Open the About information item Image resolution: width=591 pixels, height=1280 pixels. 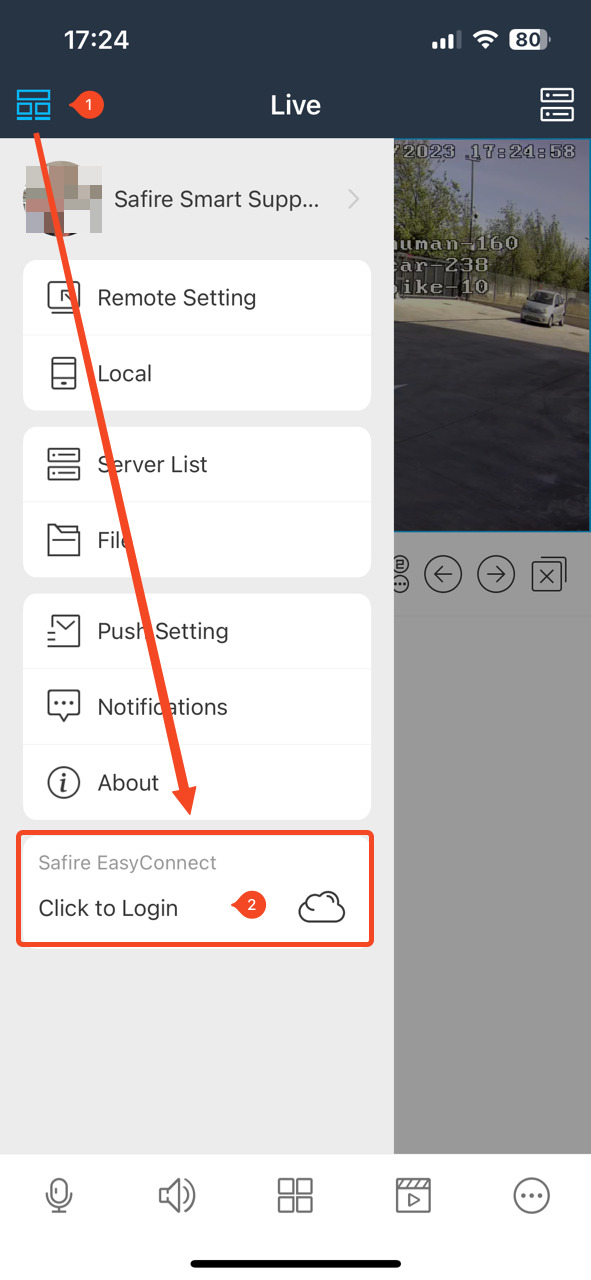[x=197, y=783]
